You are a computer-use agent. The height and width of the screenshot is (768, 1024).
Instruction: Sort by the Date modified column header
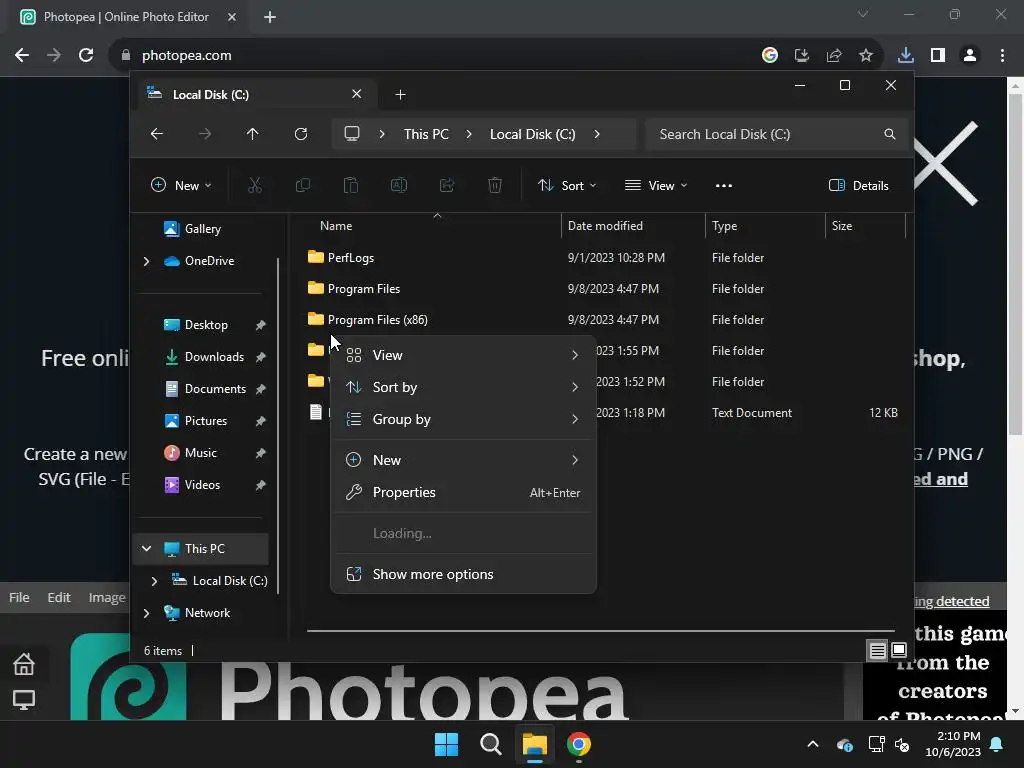[633, 226]
